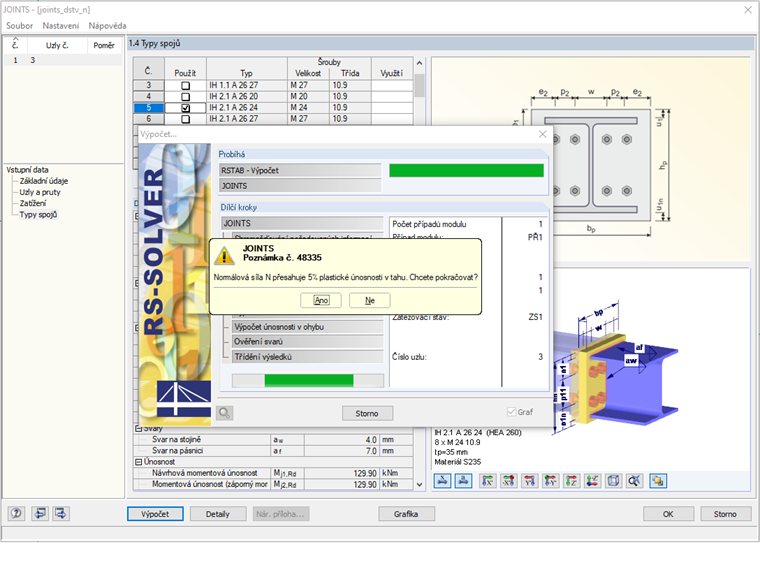Select Zatížení in the tree
This screenshot has width=760, height=570.
click(33, 203)
